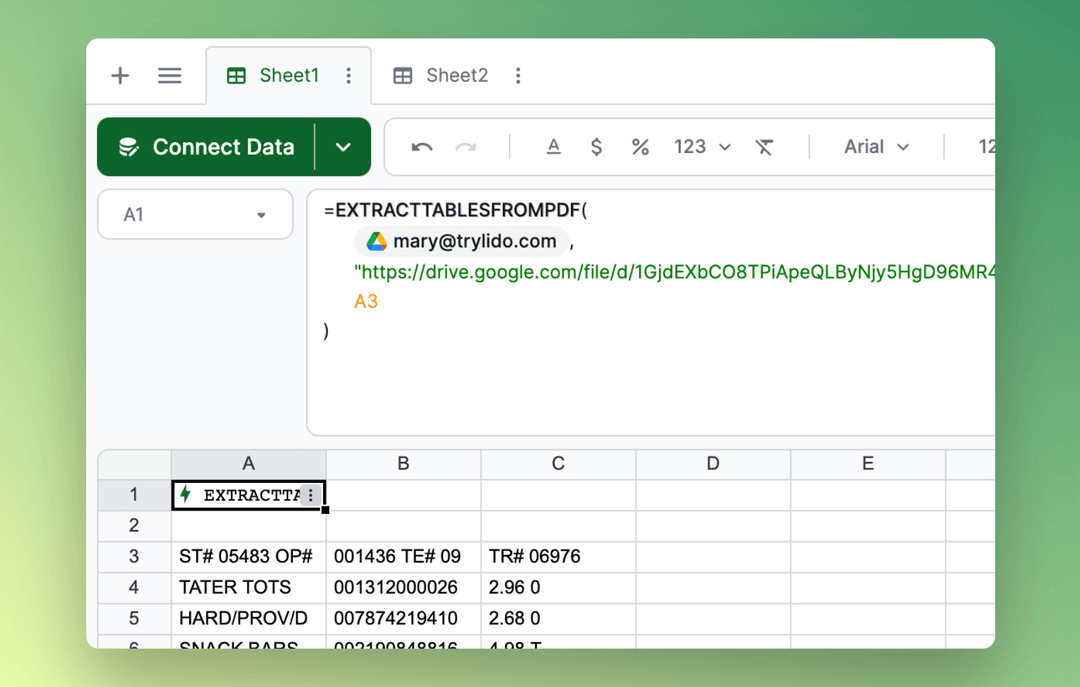Select row 3 header
Viewport: 1080px width, 687px height.
[134, 557]
